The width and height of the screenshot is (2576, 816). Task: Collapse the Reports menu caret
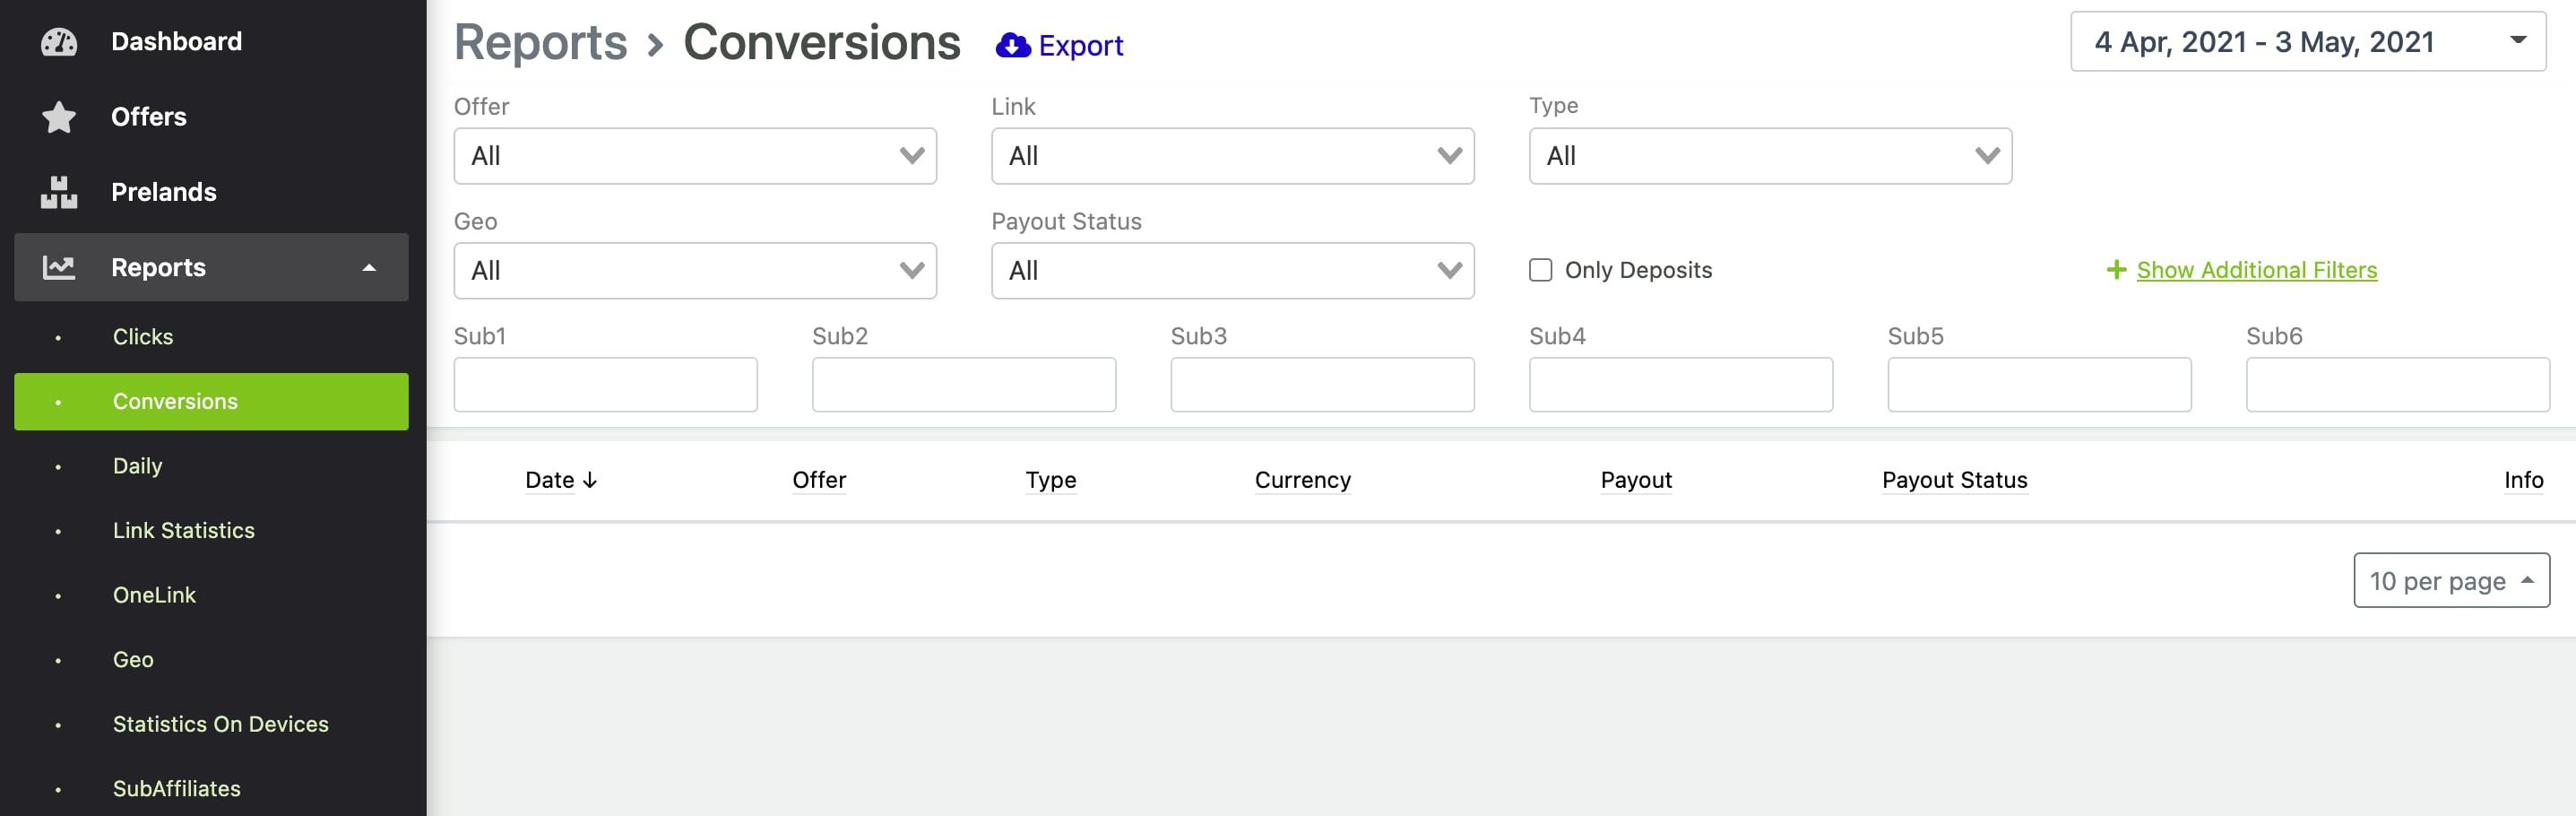[369, 268]
